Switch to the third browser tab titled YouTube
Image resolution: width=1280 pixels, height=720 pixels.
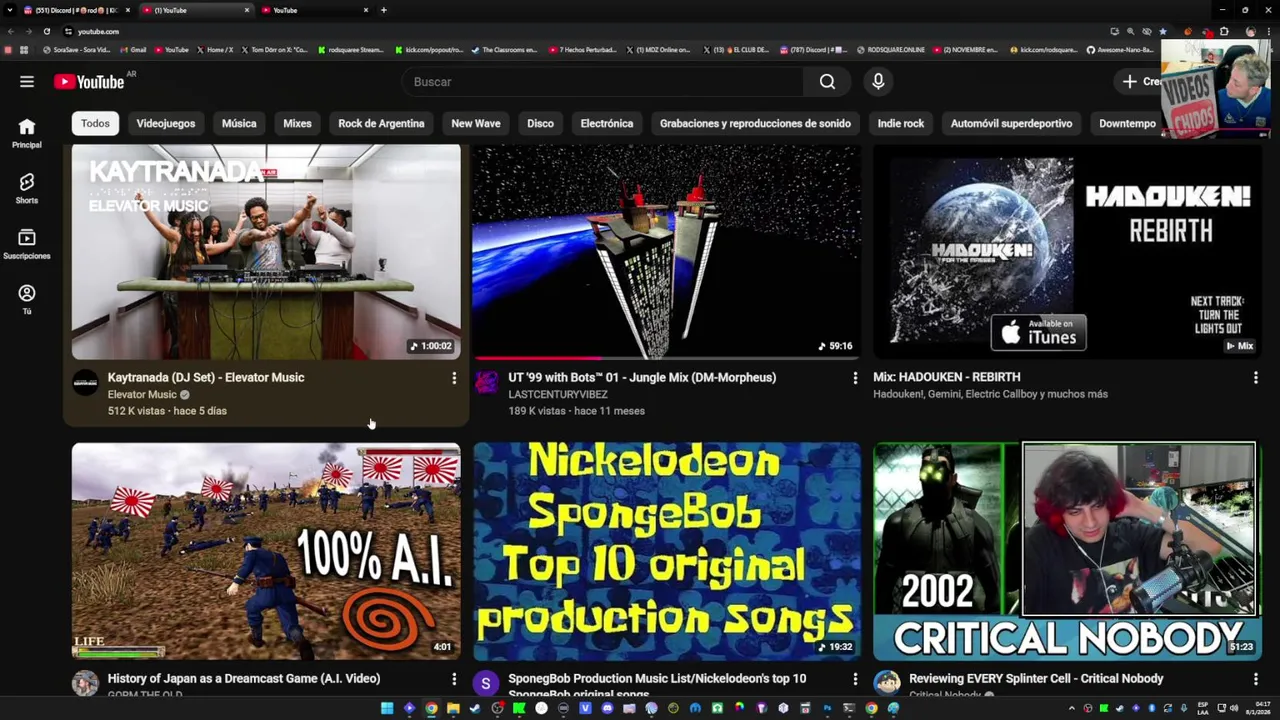[315, 10]
